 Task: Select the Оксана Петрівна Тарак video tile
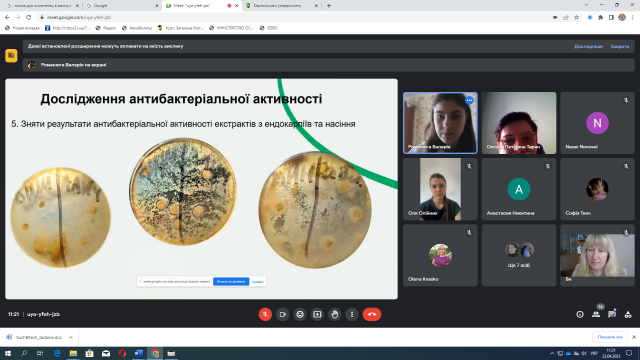click(519, 123)
